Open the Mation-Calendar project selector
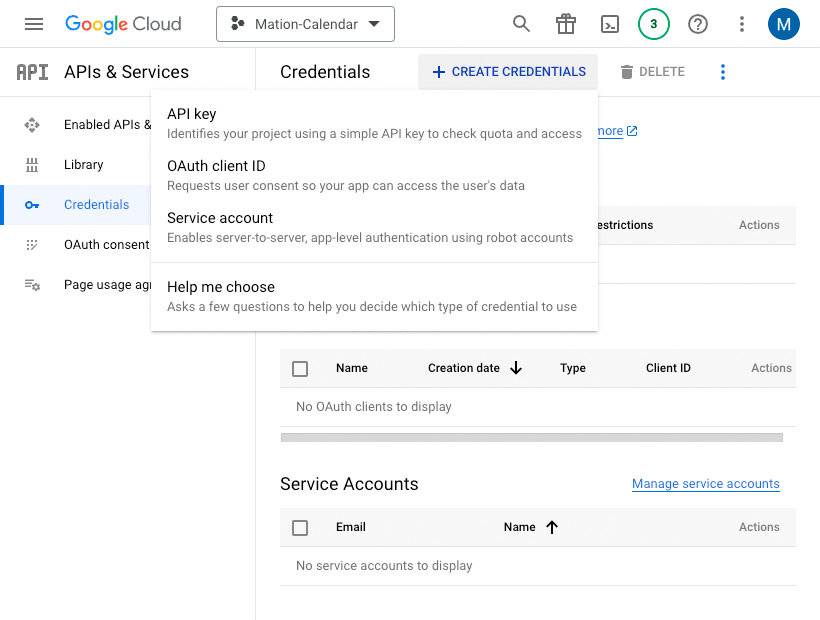The width and height of the screenshot is (820, 620). pyautogui.click(x=305, y=24)
